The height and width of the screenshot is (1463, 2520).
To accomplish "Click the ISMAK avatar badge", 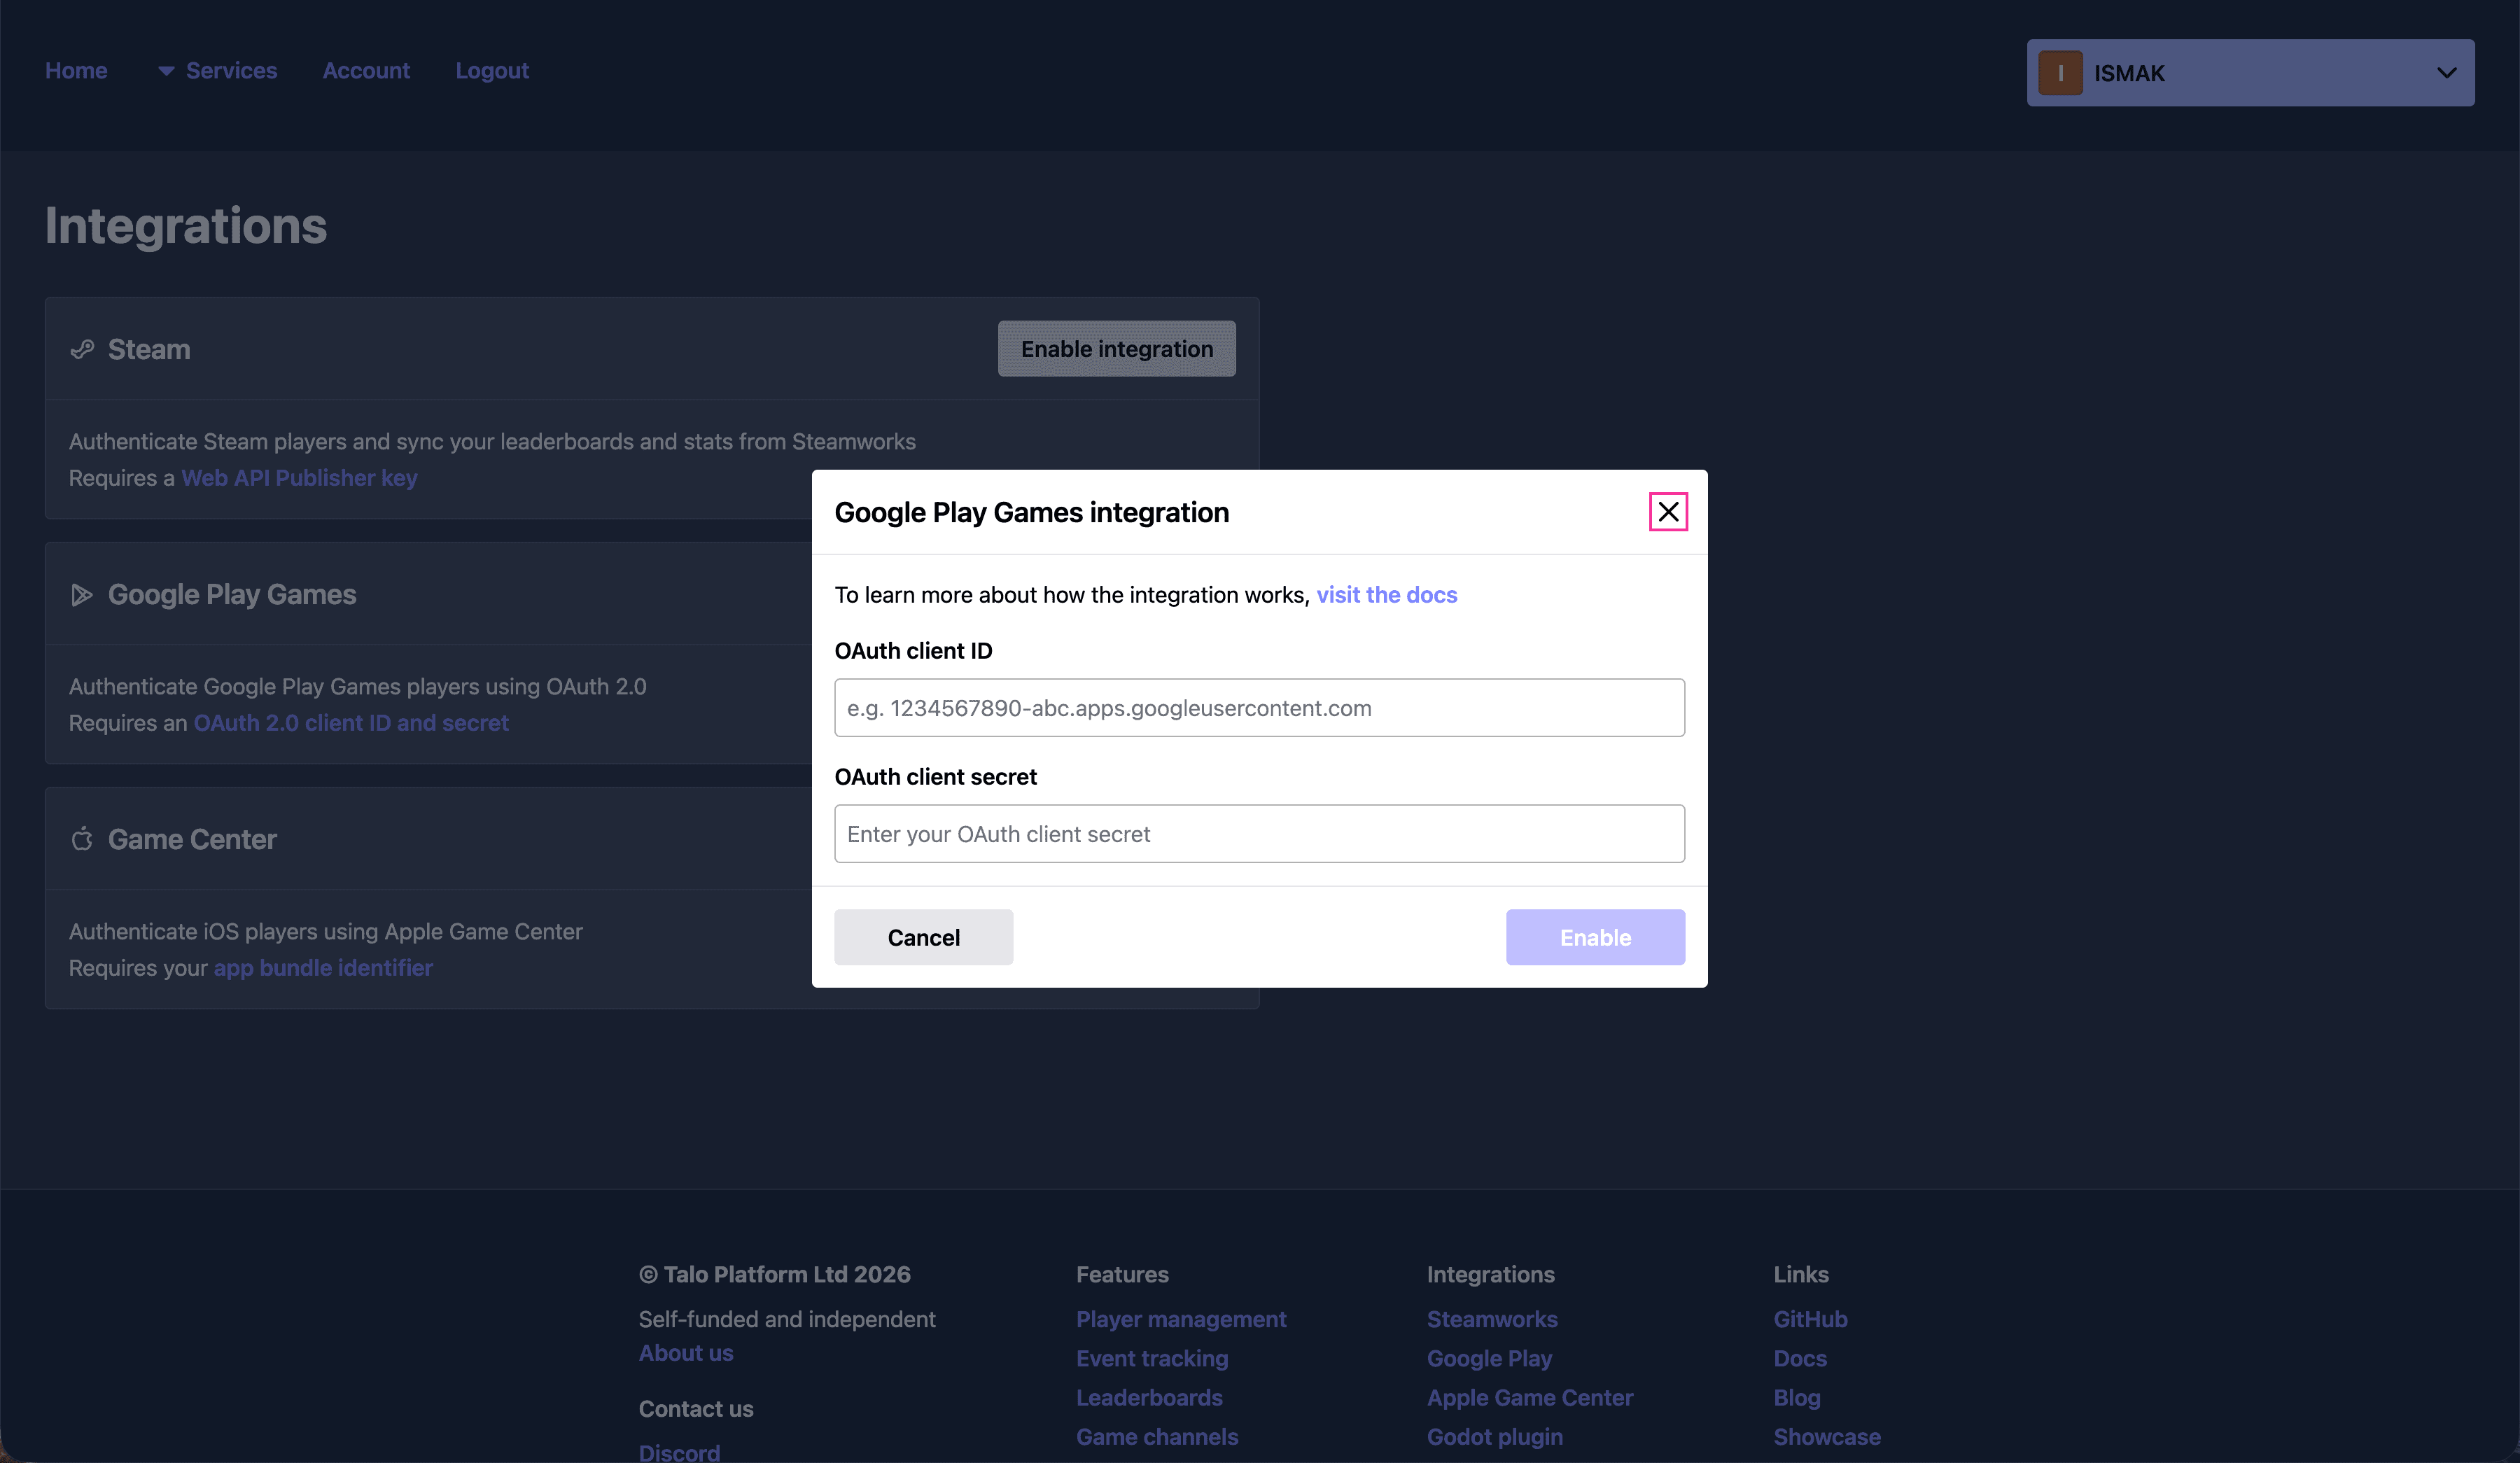I will tap(2060, 73).
